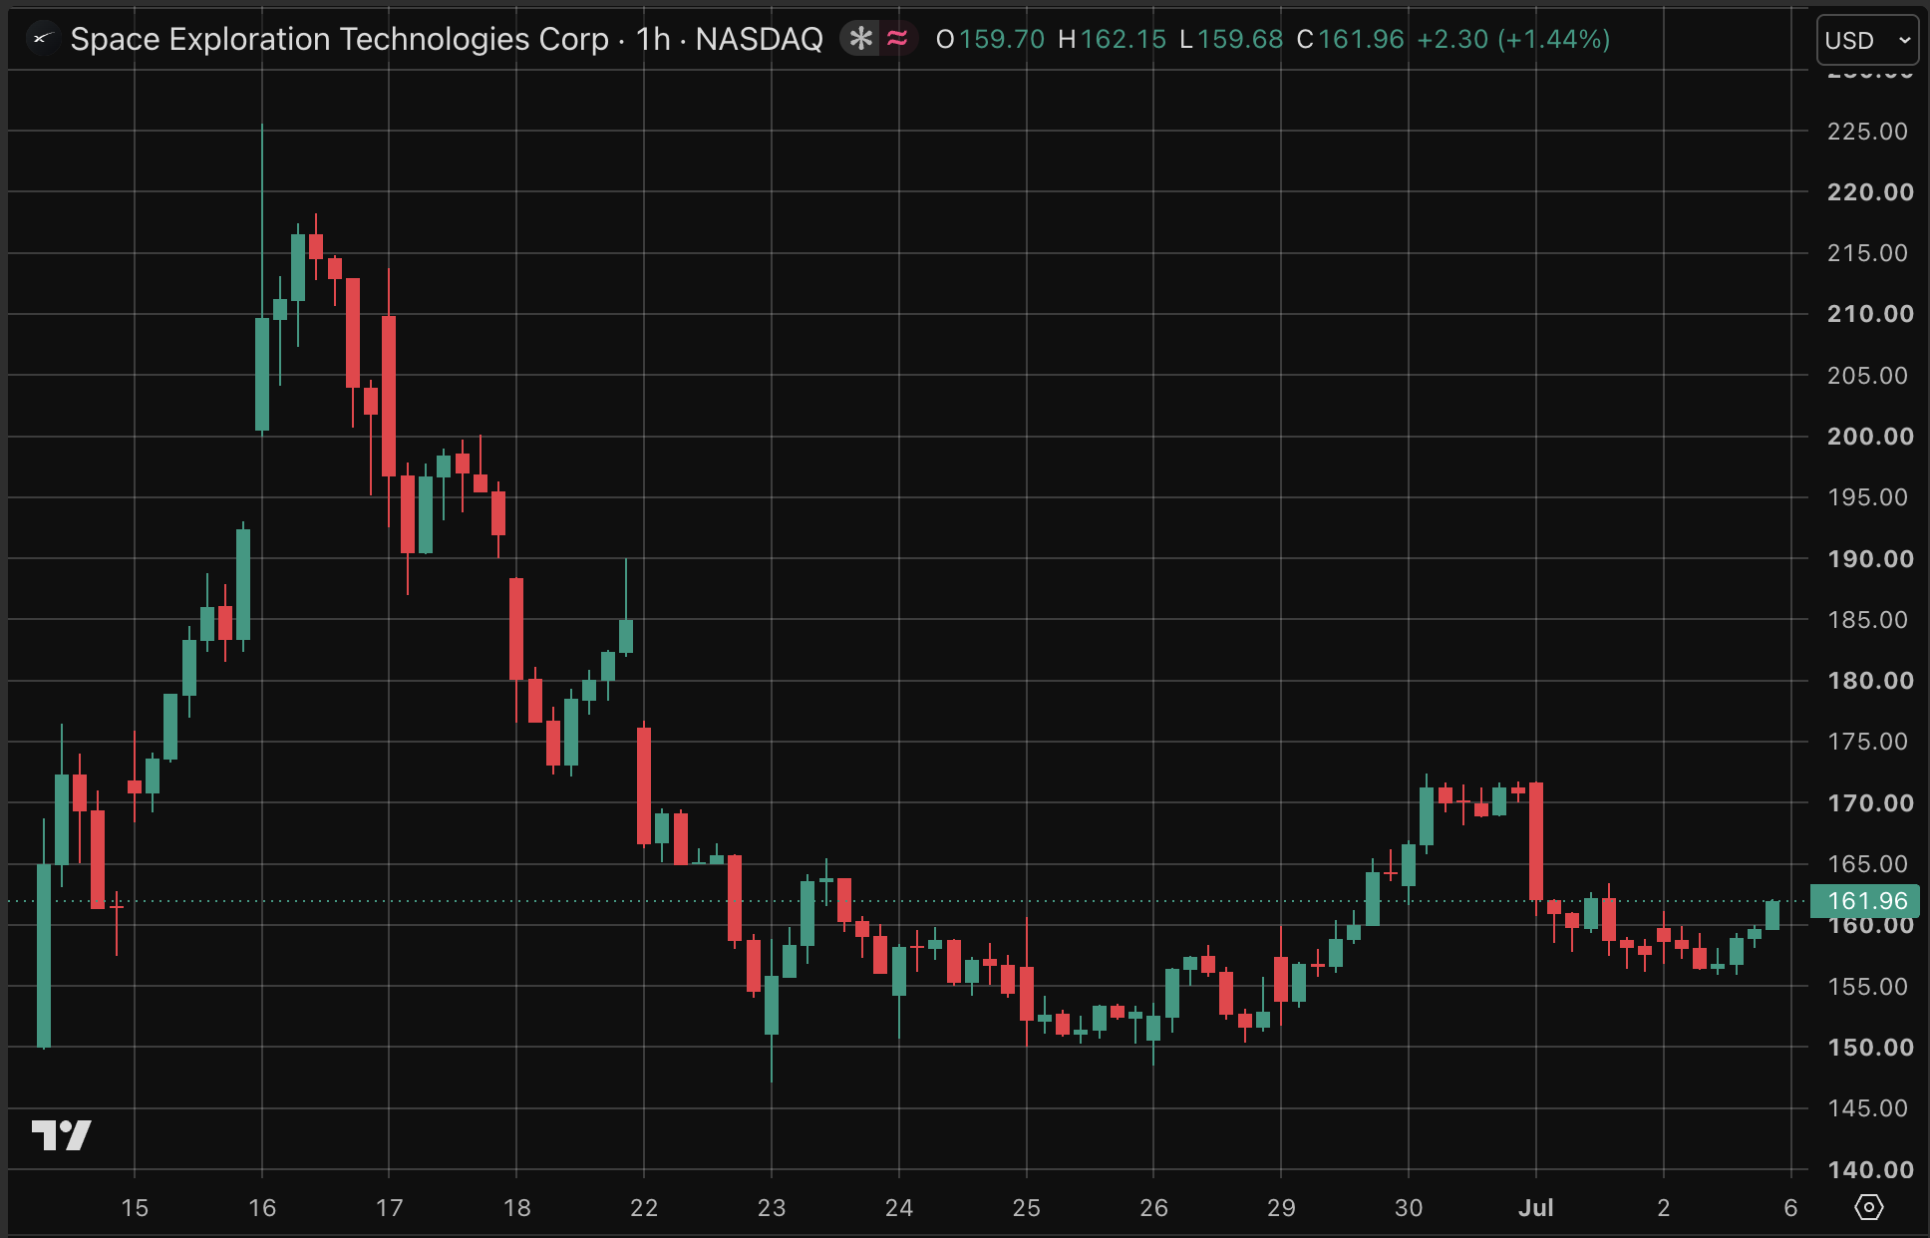This screenshot has height=1238, width=1930.
Task: Click date 16 on the time axis
Action: (262, 1207)
